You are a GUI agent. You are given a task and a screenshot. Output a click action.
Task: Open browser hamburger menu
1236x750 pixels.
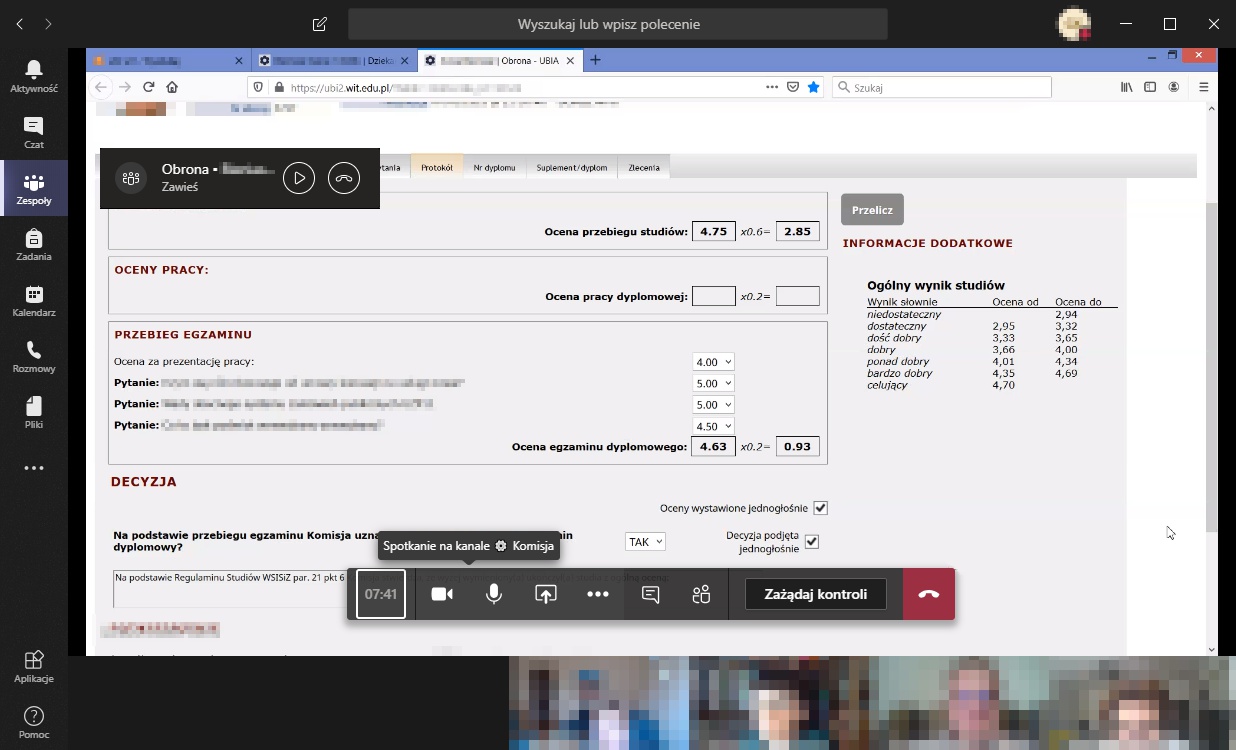1203,87
